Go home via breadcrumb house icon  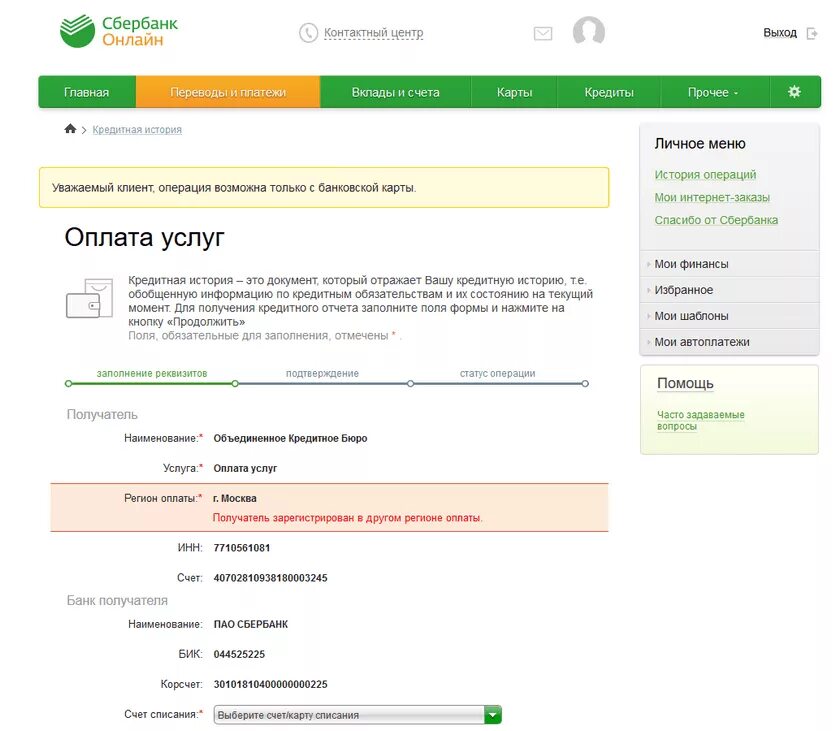click(70, 129)
